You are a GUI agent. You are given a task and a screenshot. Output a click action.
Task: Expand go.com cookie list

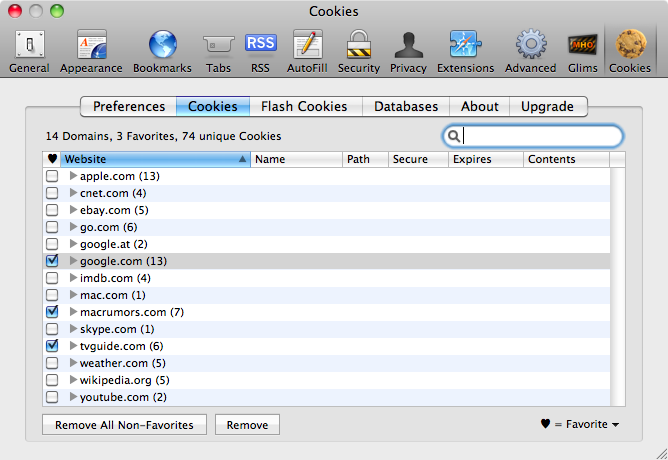(73, 227)
